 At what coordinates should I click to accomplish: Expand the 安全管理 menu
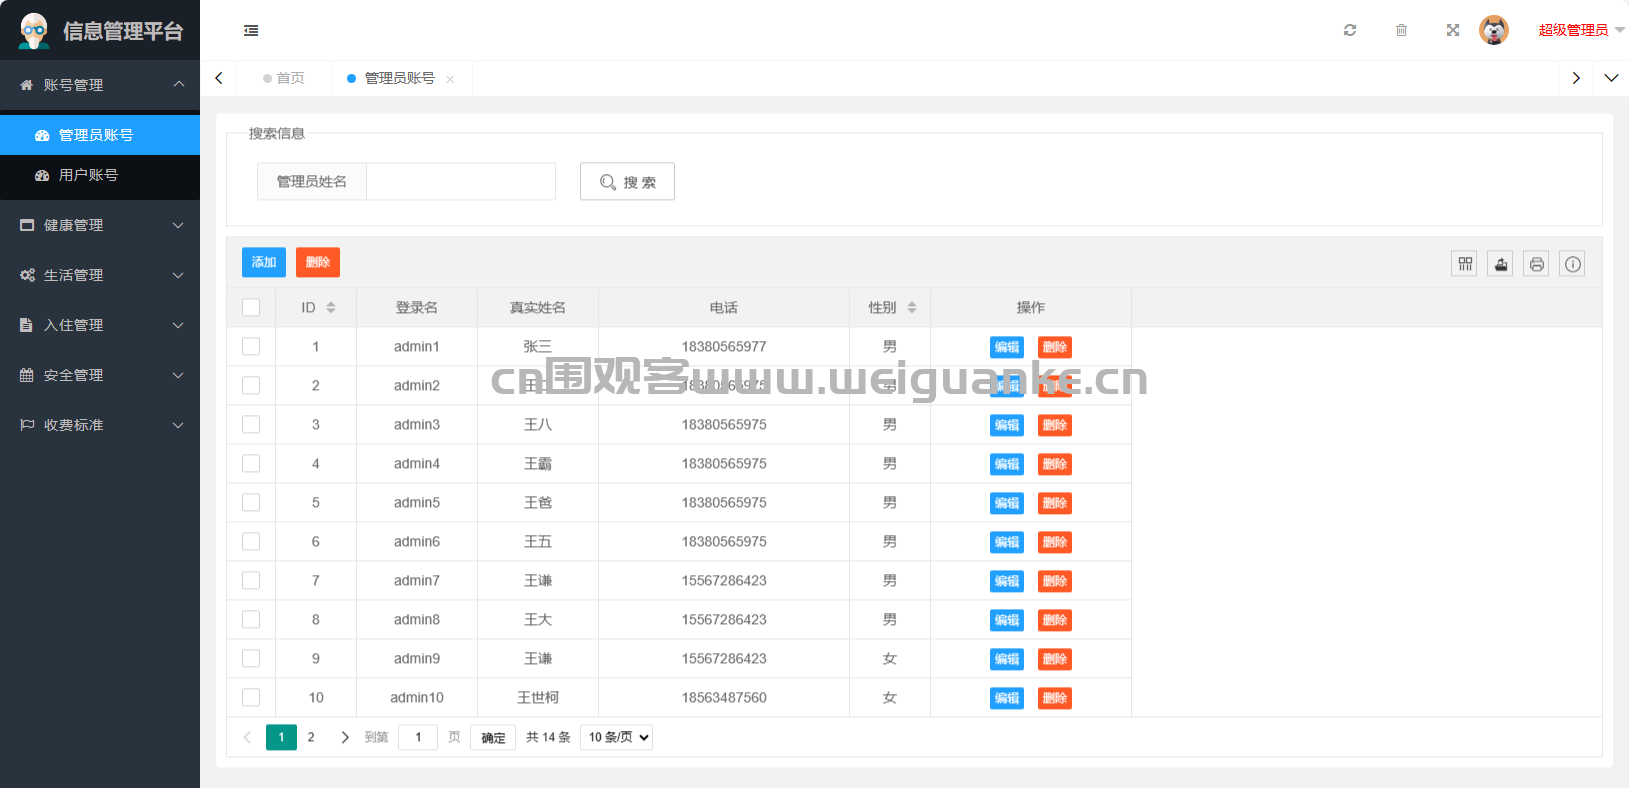(100, 375)
